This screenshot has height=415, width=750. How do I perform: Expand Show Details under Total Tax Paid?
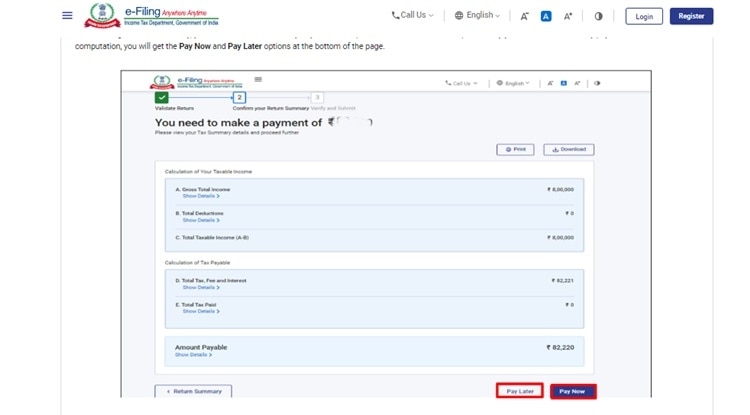(x=201, y=311)
